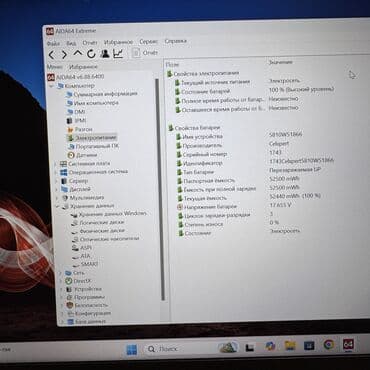Open File Explorer from the taskbar
Viewport: 370px width, 370px height.
[x=290, y=346]
